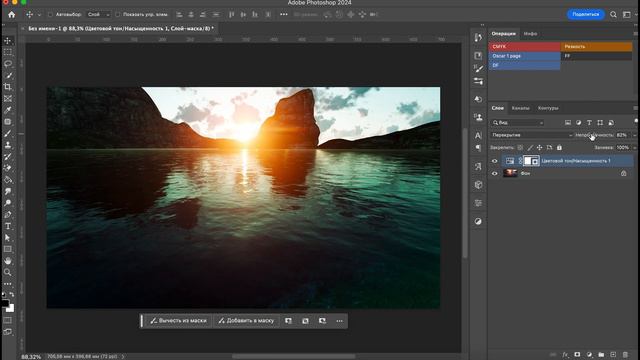Toggle lock position icon
This screenshot has height=360, width=640.
(x=539, y=147)
